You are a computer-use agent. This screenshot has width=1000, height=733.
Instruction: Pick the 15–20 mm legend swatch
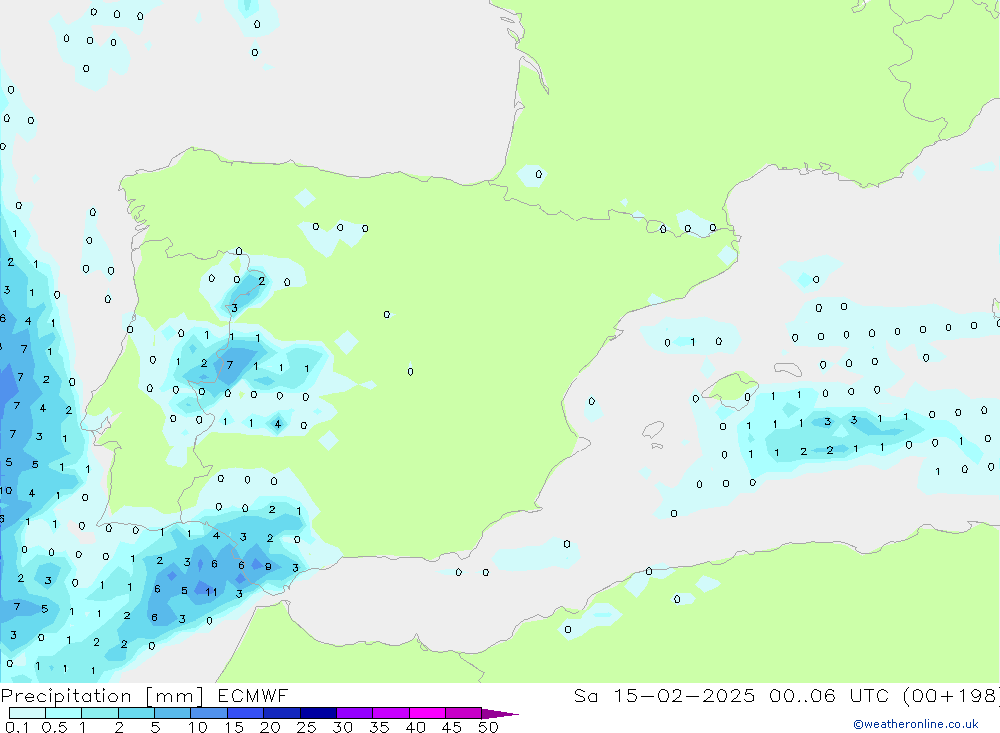(x=246, y=713)
